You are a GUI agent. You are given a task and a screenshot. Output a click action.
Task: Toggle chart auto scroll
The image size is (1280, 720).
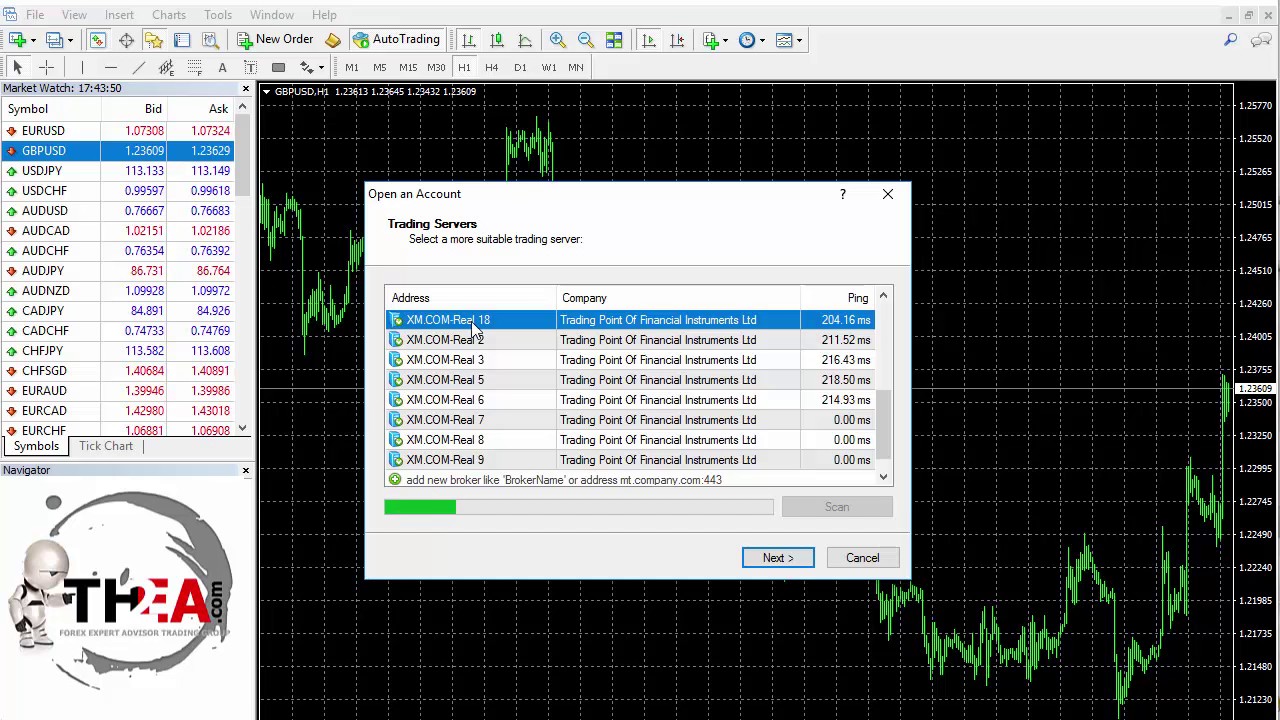(x=649, y=40)
